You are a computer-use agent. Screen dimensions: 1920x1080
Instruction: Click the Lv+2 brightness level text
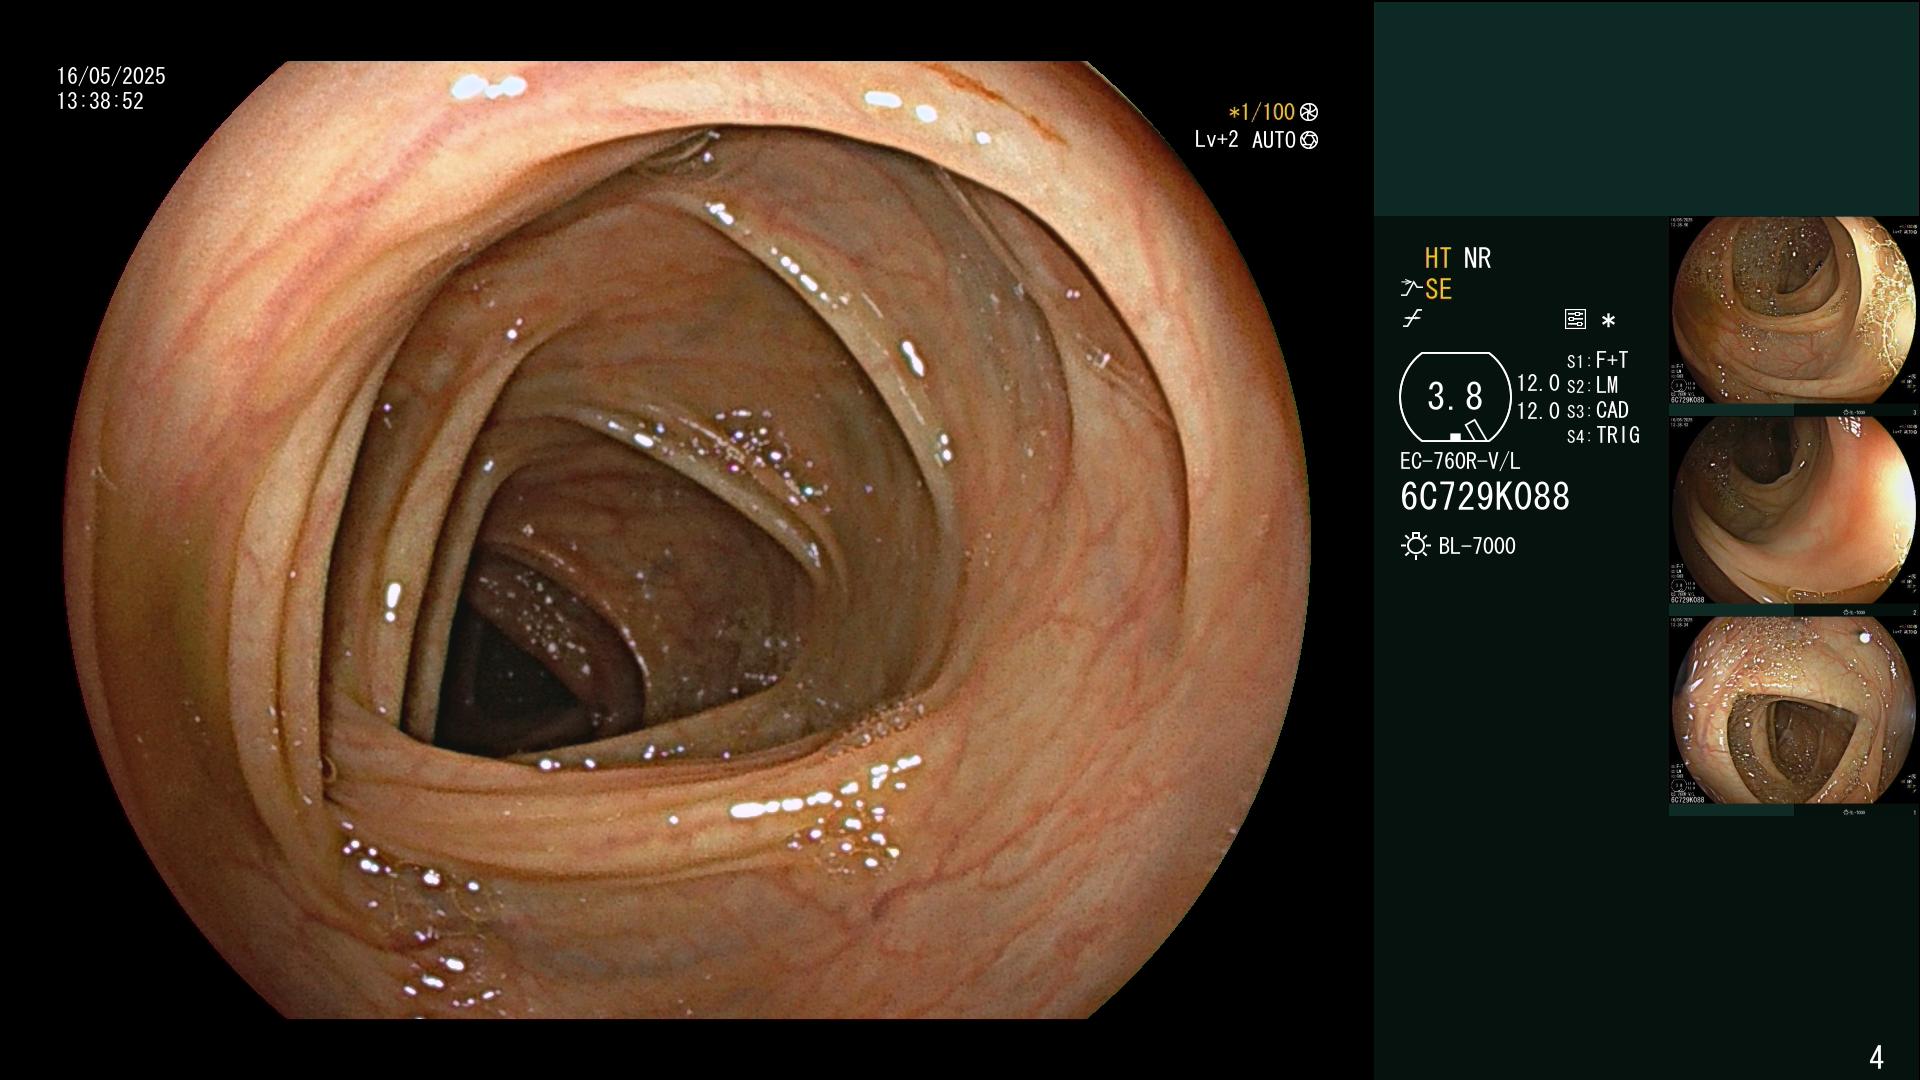pos(1216,140)
